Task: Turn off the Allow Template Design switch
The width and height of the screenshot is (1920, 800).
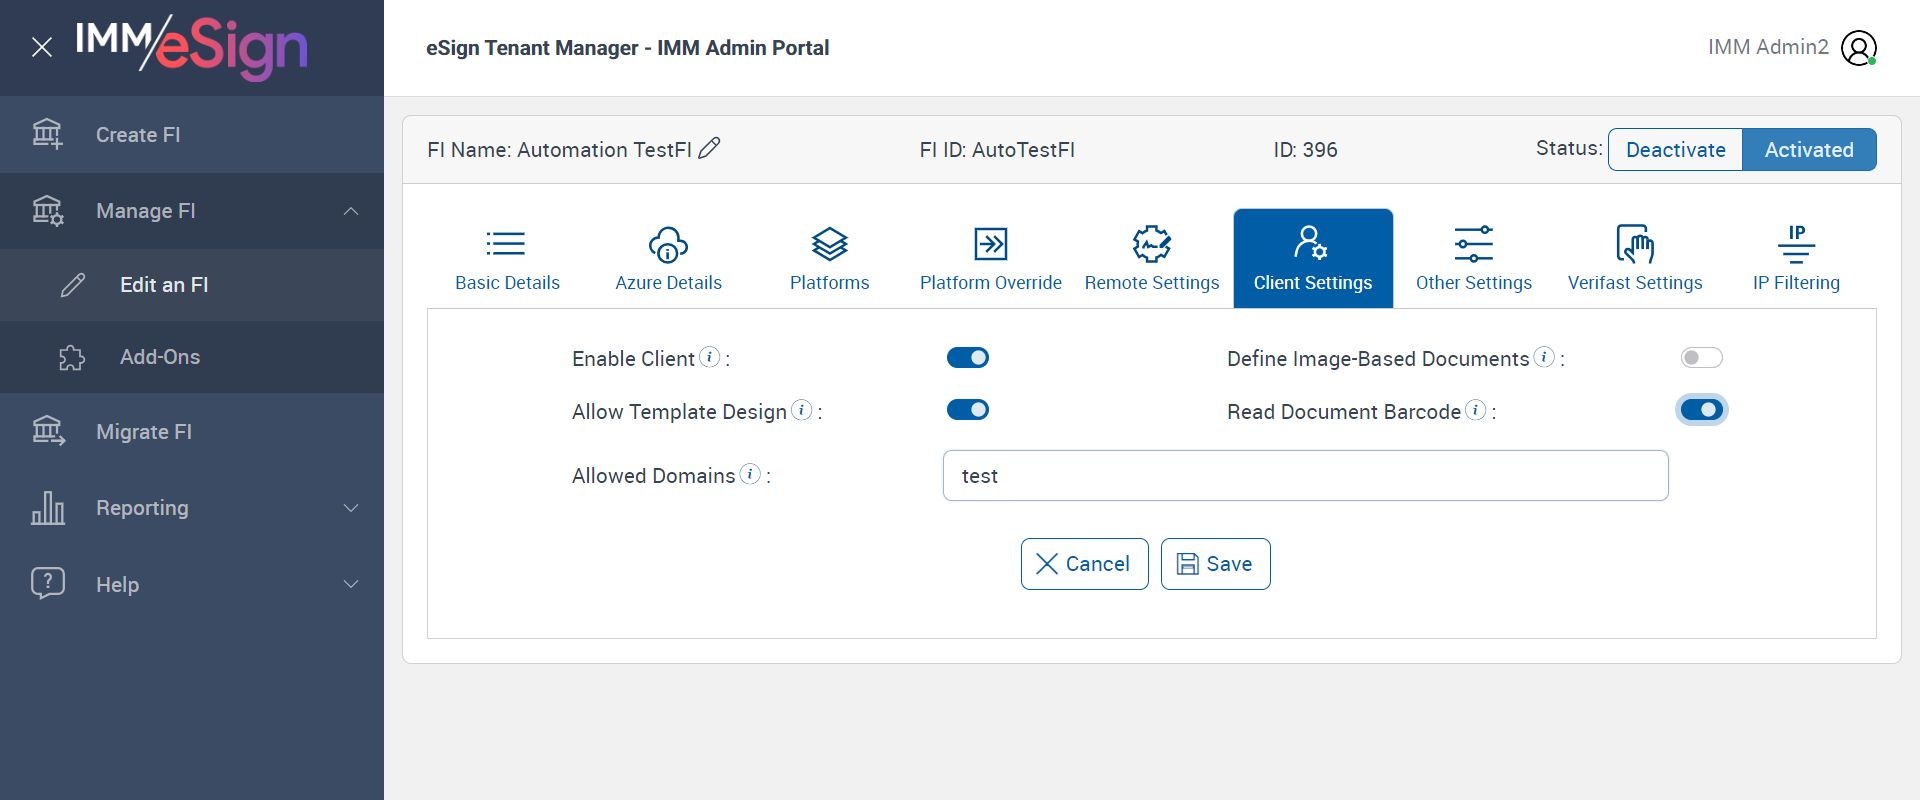Action: 967,410
